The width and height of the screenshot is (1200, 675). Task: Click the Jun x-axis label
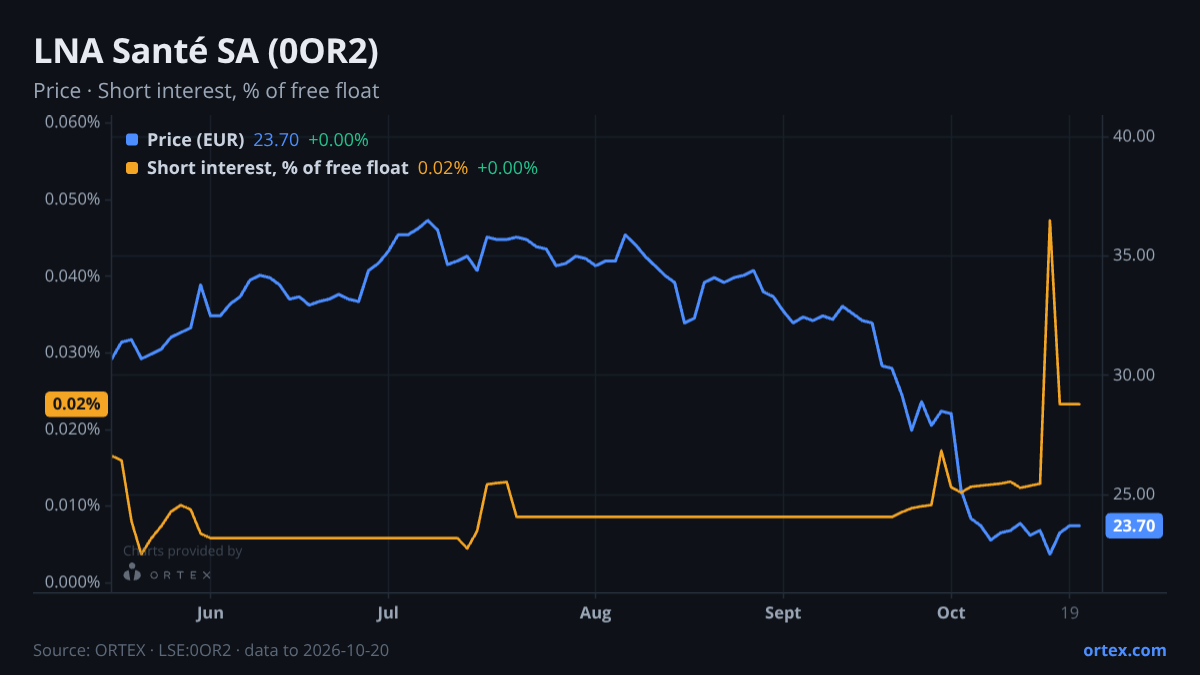coord(210,613)
